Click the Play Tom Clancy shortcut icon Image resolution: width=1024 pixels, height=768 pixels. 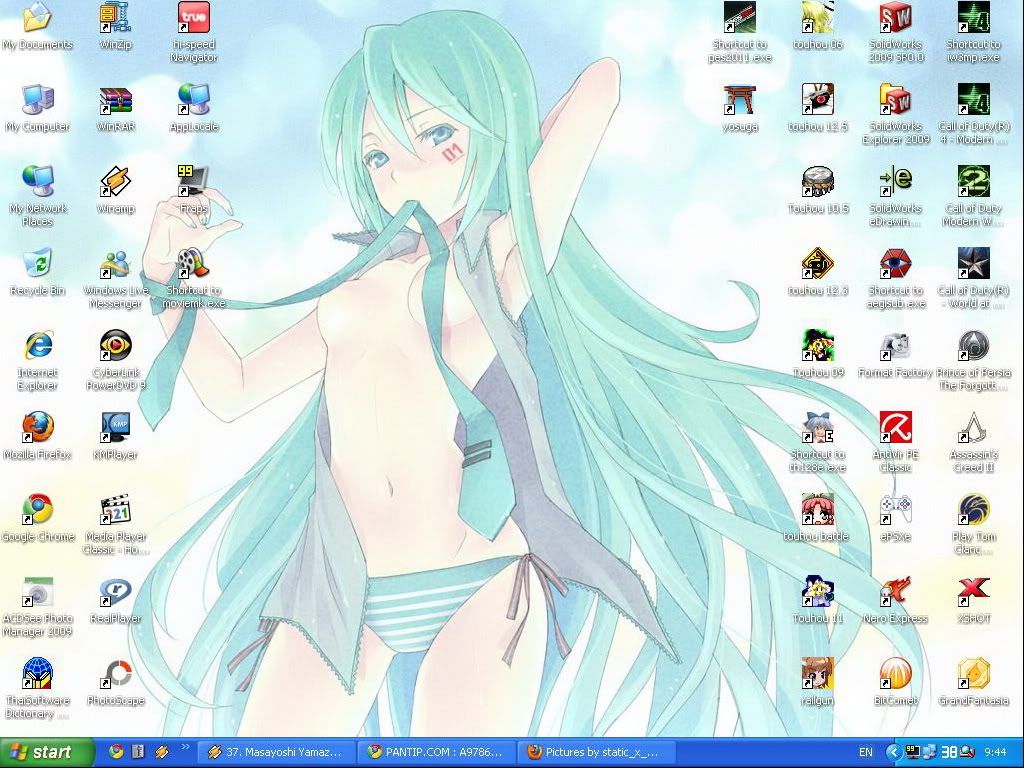pos(974,509)
